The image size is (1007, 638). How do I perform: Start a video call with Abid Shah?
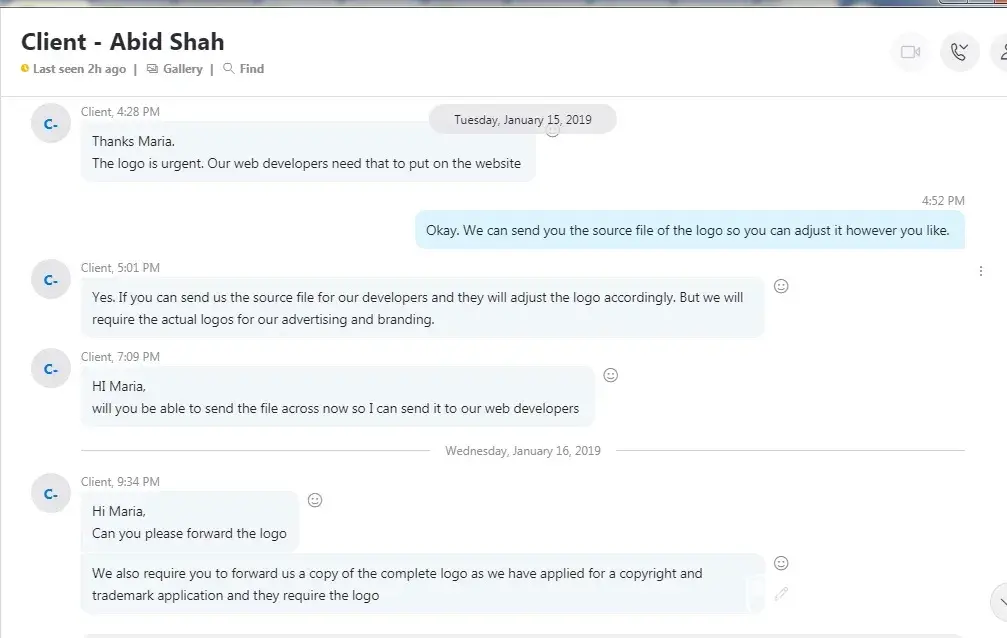click(x=910, y=52)
